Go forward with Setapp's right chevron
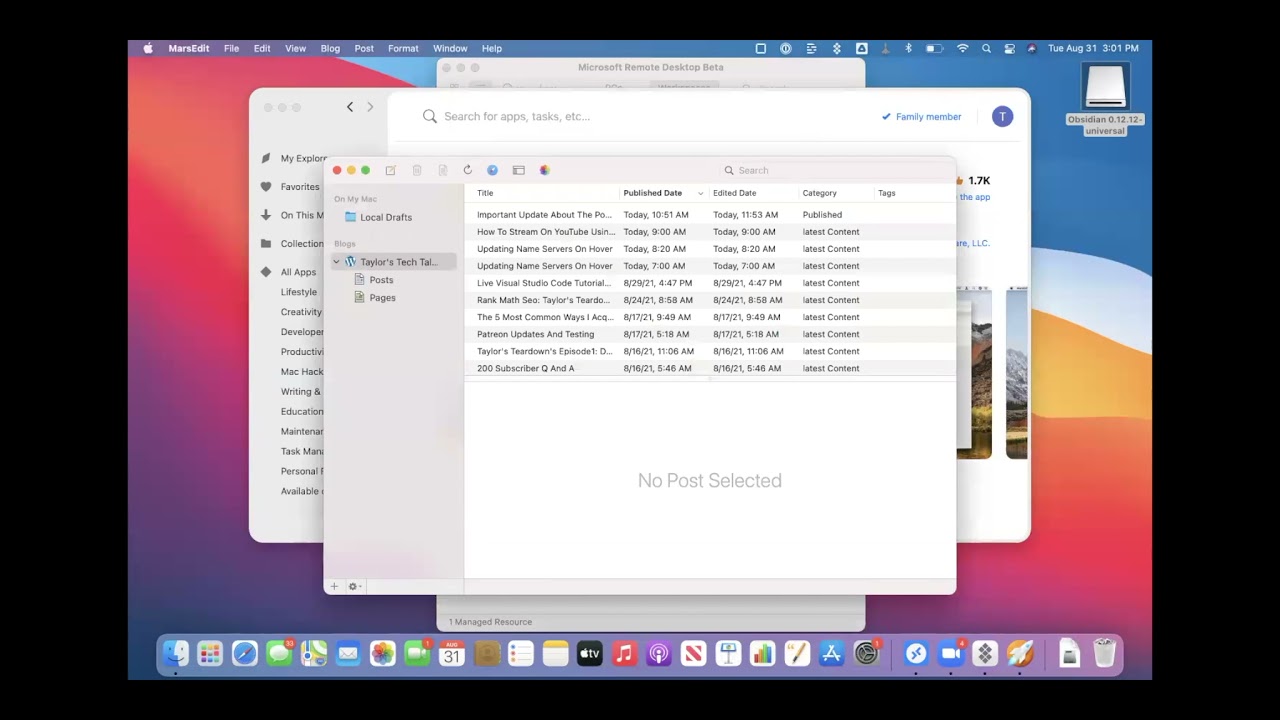 tap(370, 107)
